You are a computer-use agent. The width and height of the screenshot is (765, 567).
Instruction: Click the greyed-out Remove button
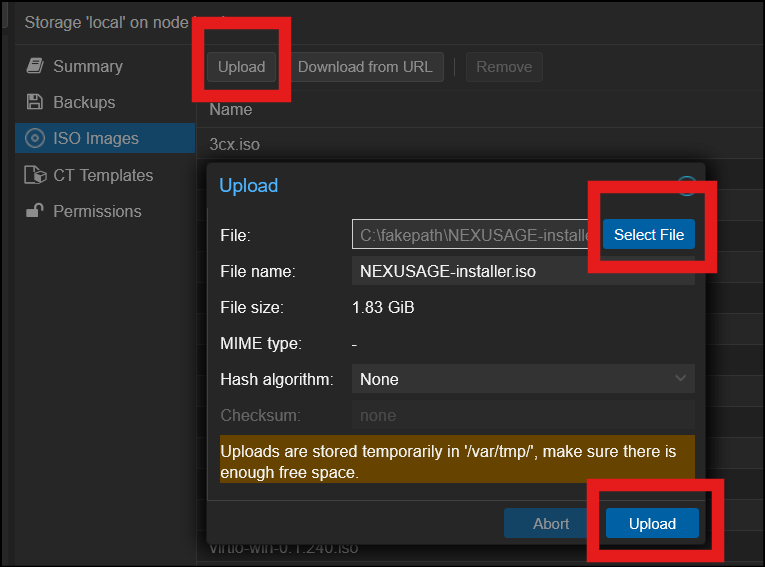tap(504, 67)
